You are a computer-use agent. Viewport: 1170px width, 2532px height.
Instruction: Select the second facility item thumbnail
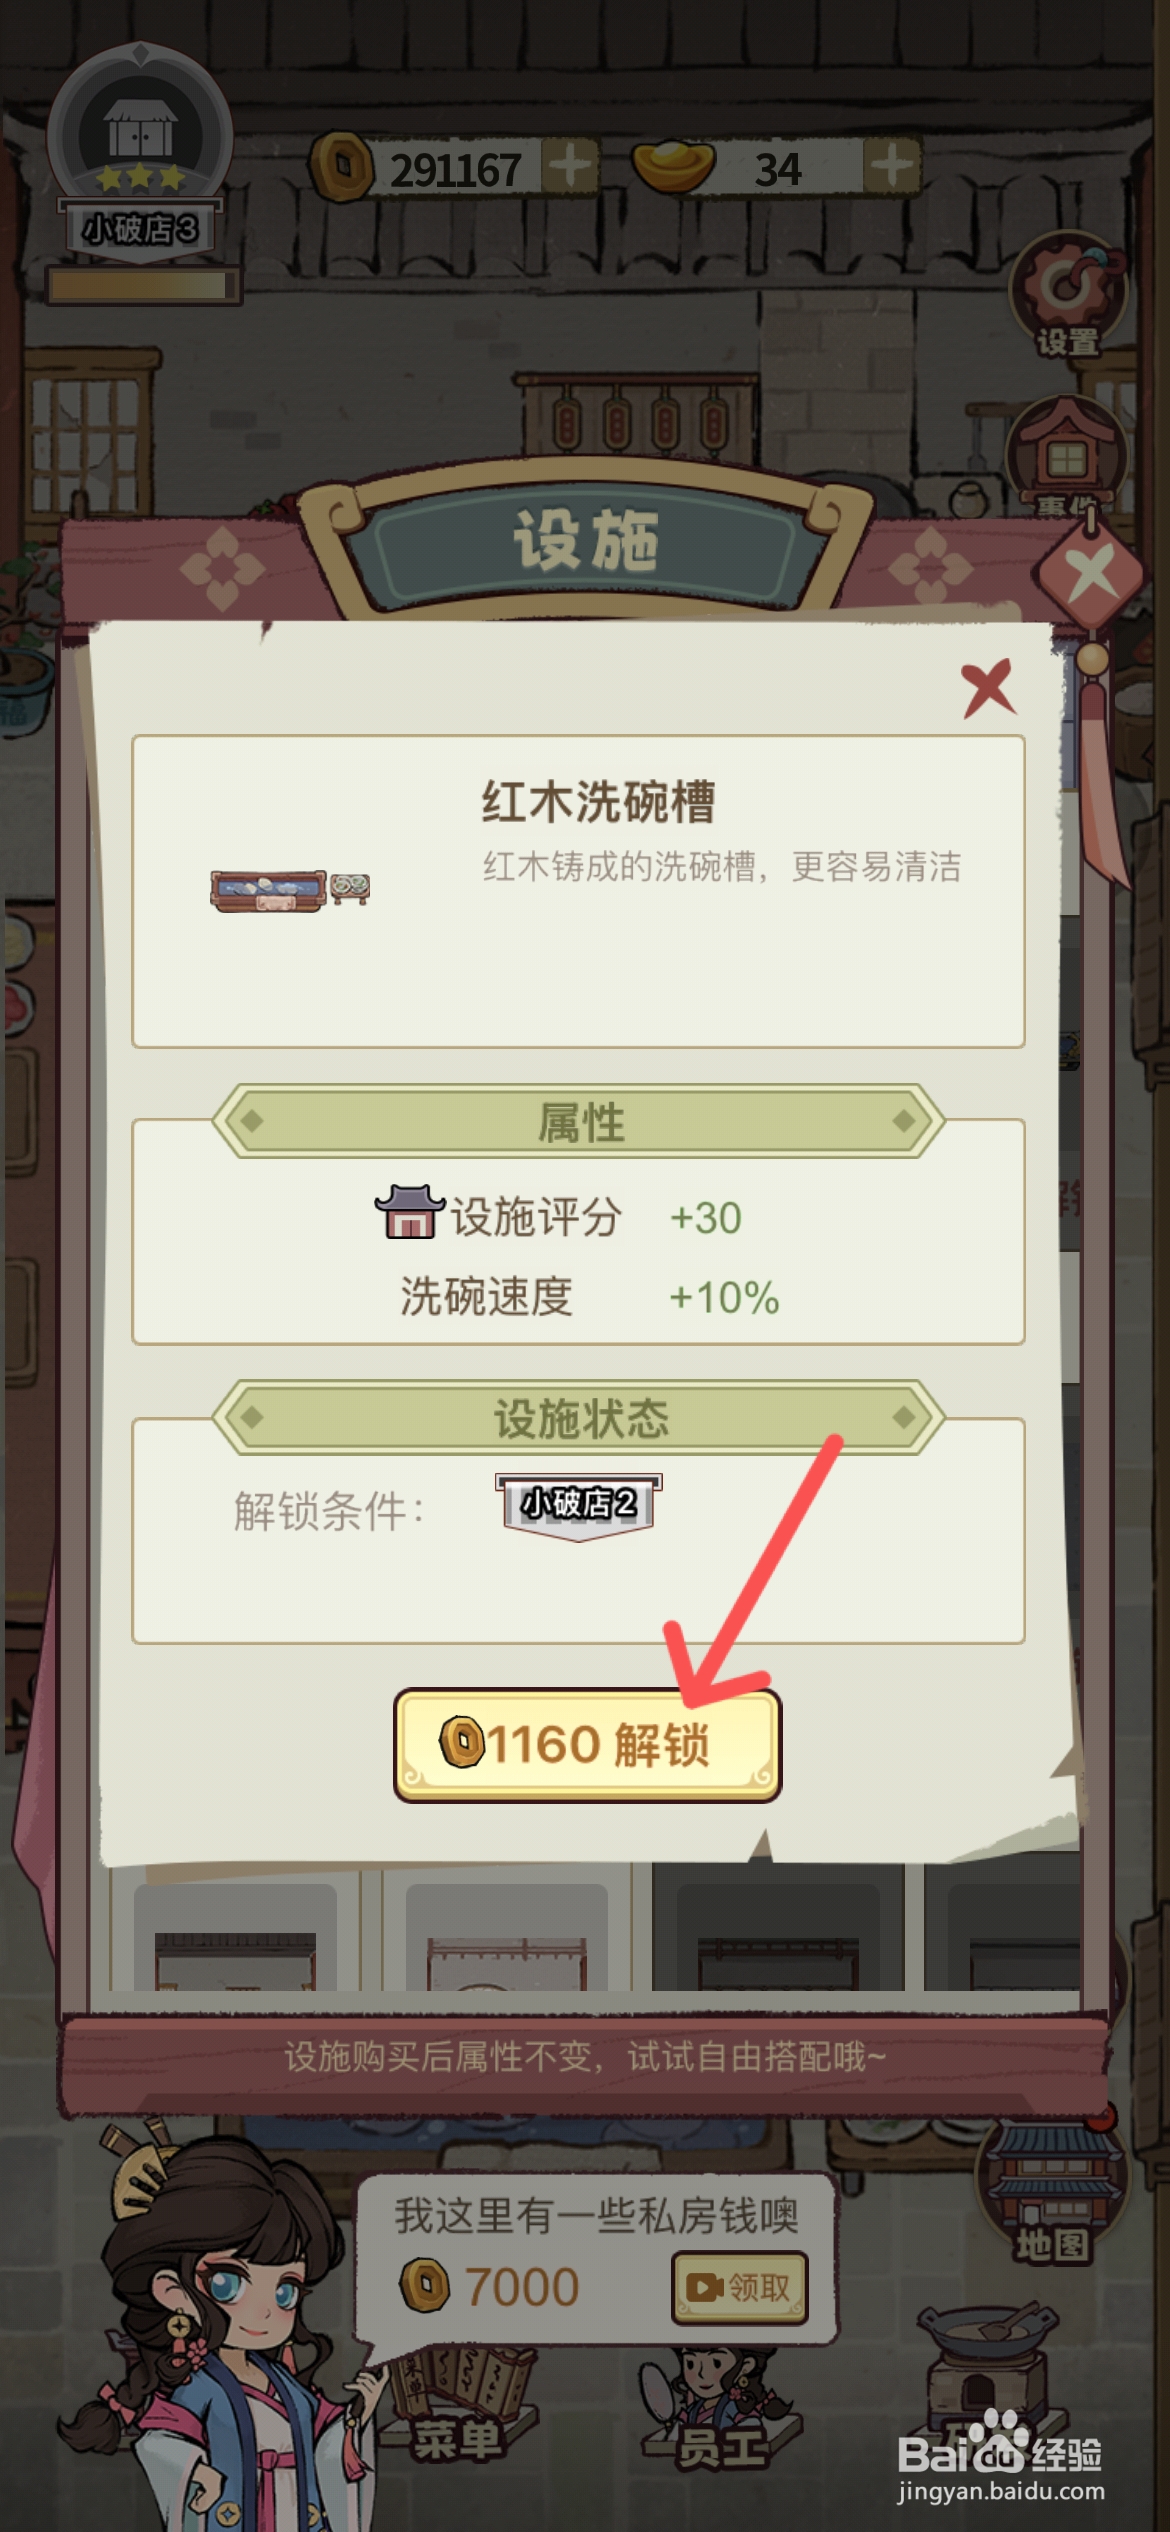(x=506, y=1938)
